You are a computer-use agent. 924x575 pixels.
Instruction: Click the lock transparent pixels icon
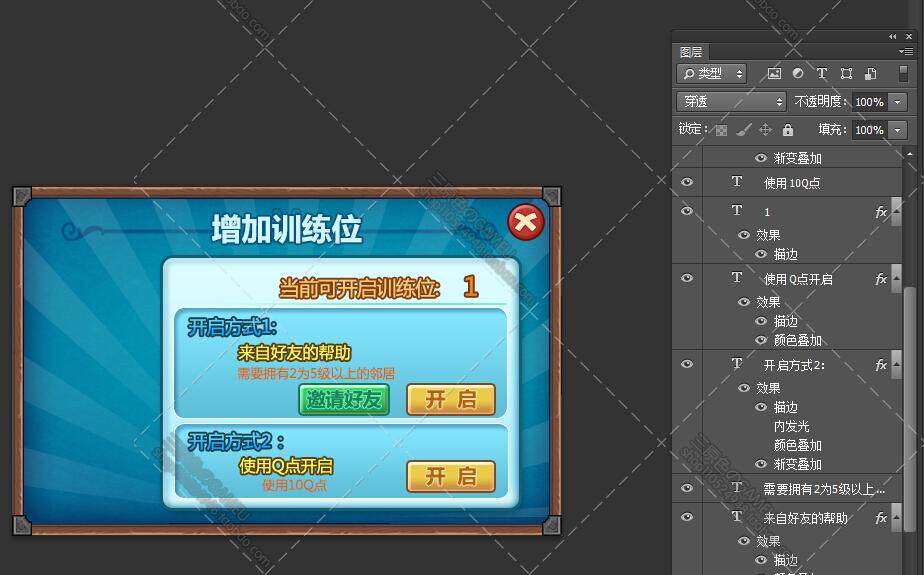(x=721, y=130)
